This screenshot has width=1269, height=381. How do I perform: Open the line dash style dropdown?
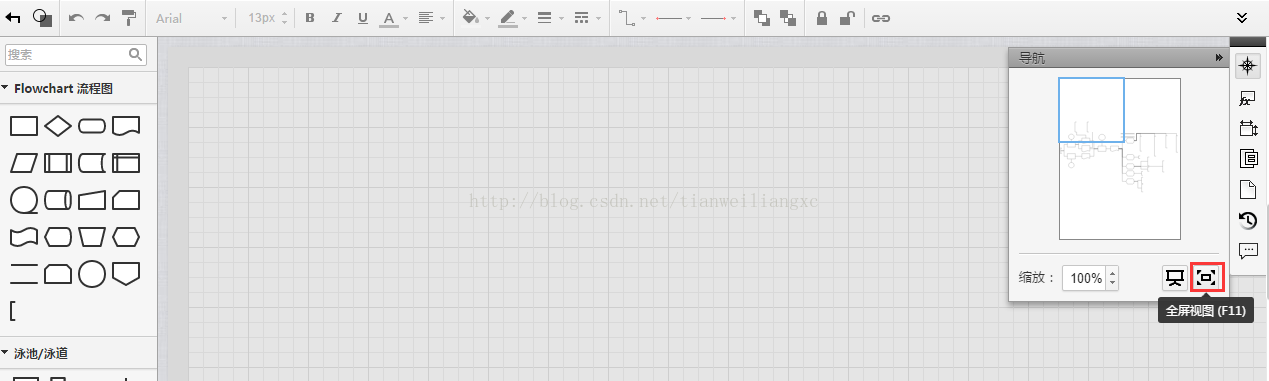pos(586,18)
